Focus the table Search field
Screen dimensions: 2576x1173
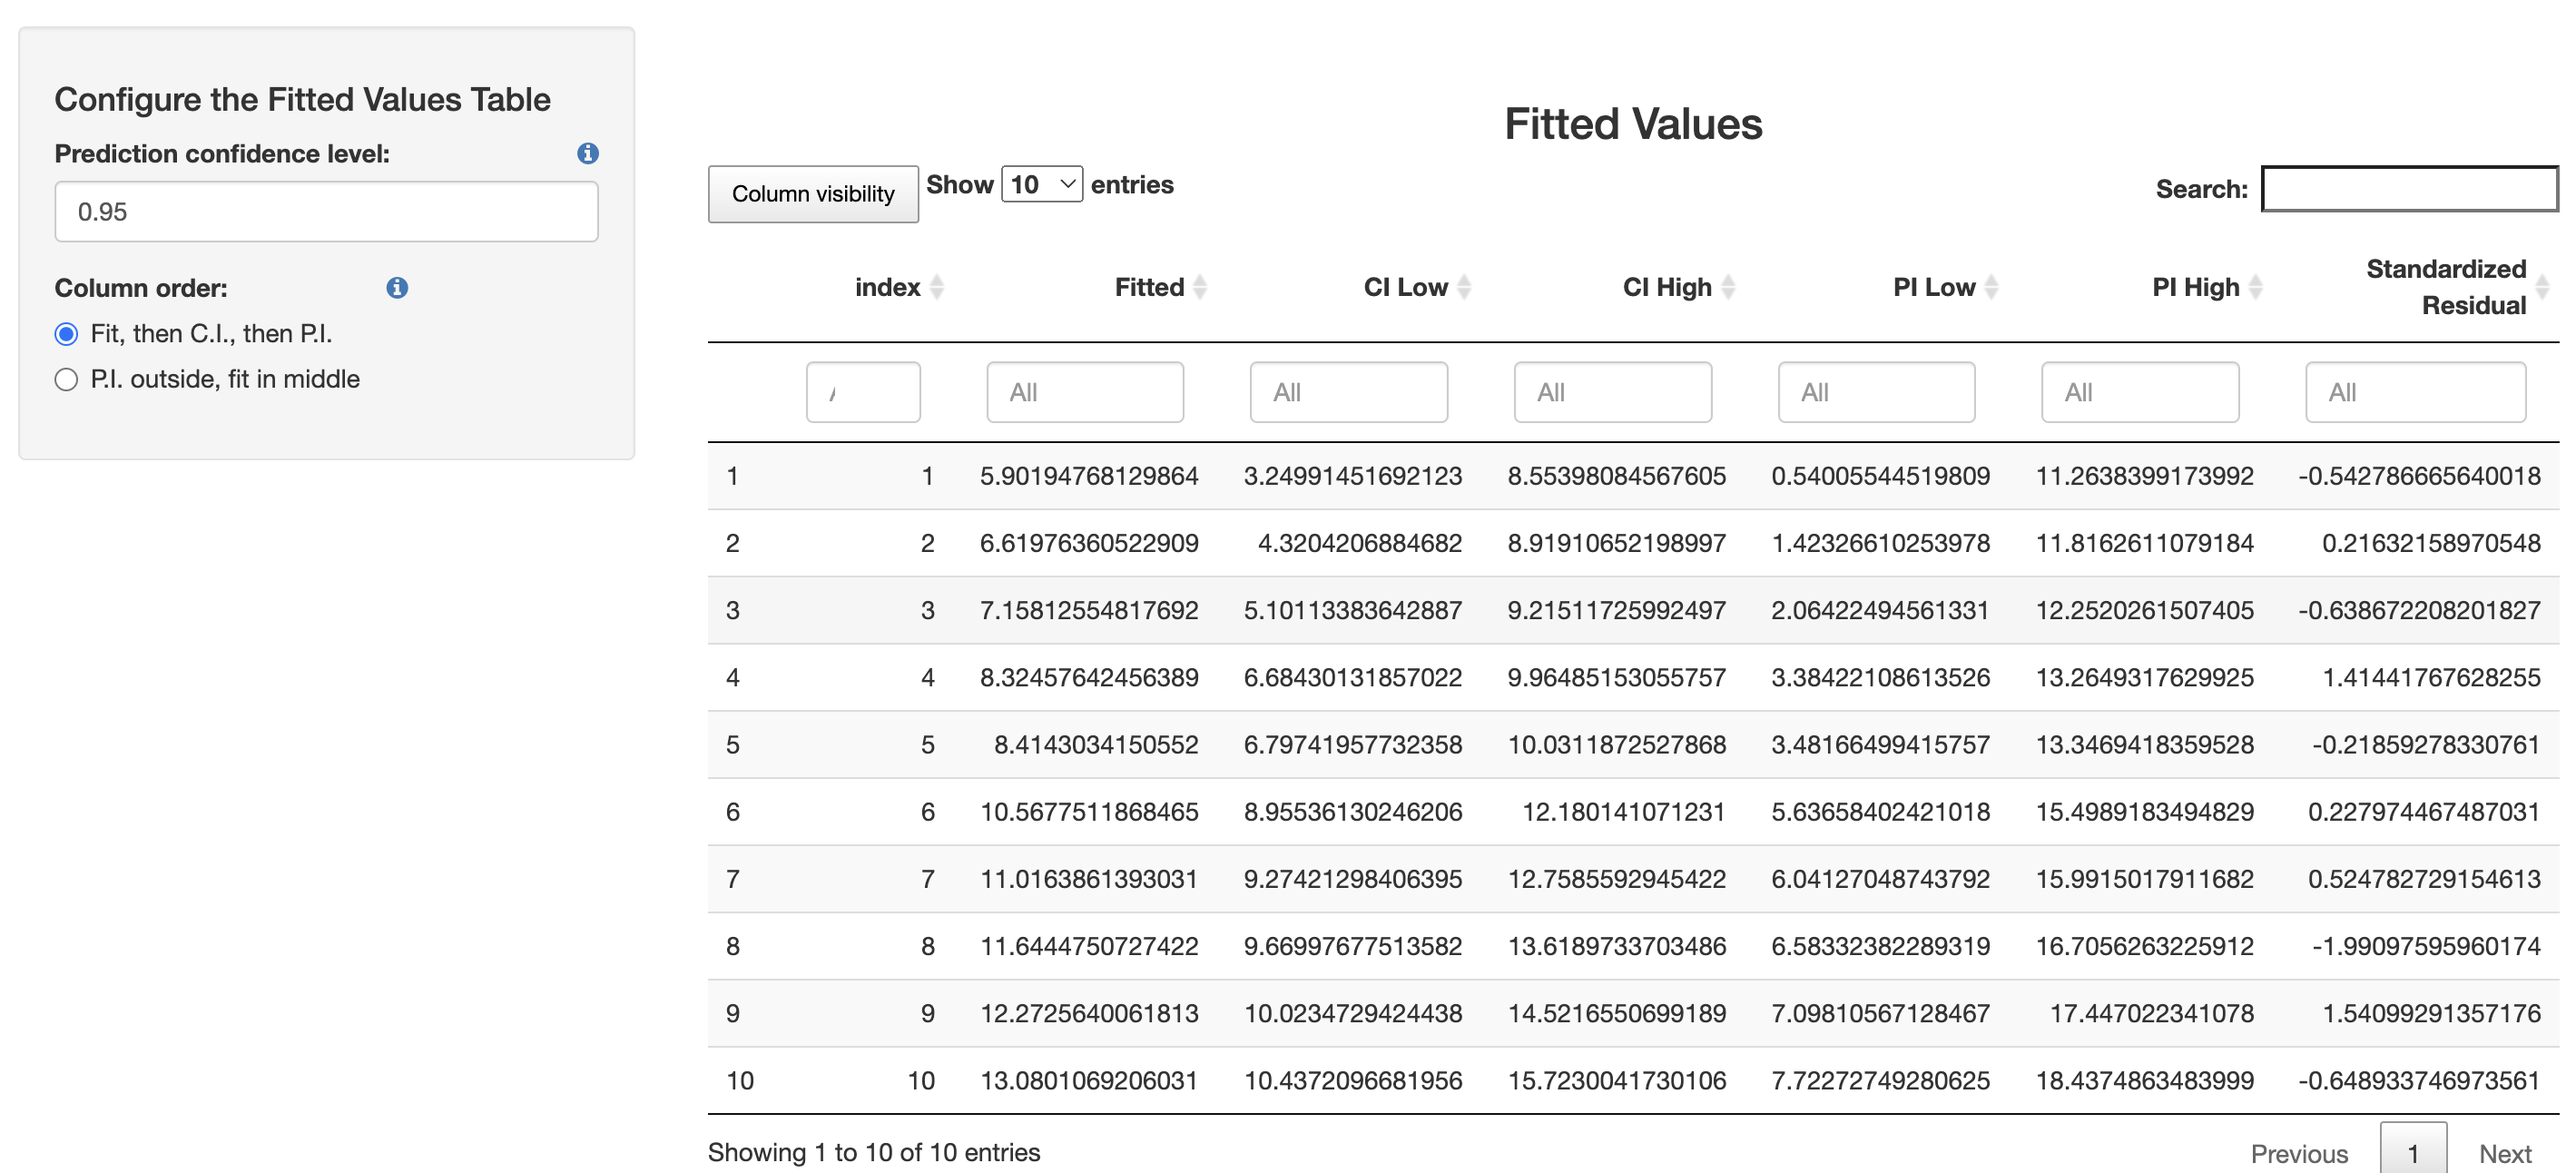(x=2408, y=189)
